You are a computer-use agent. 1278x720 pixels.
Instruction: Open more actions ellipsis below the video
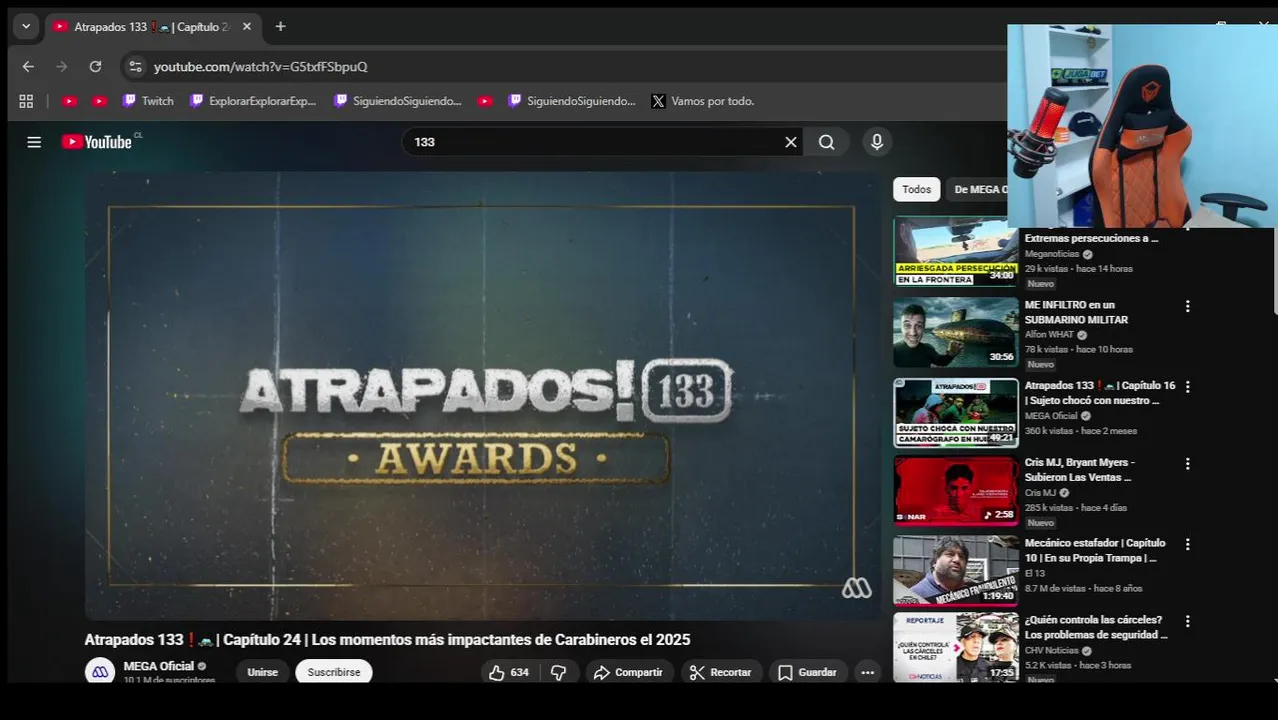coord(868,672)
